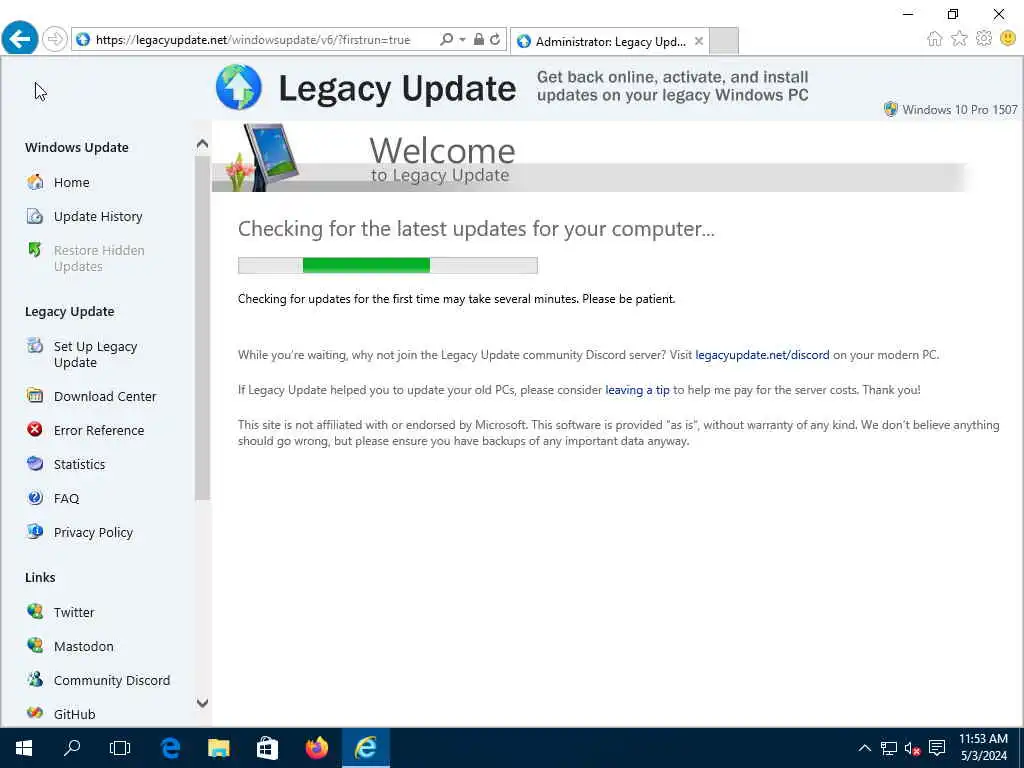Viewport: 1024px width, 768px height.
Task: Click the Mastodon globe icon
Action: pos(35,645)
